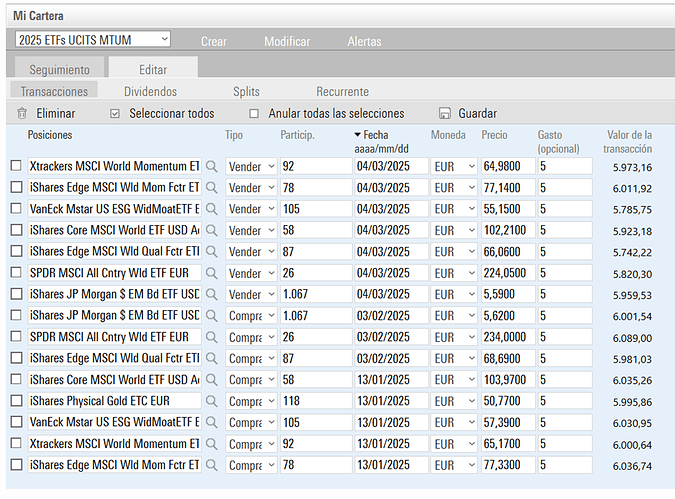Open Moneda dropdown for iShares Edge Mom Fctr Compra row
Screen dimensions: 675x499
tap(454, 465)
